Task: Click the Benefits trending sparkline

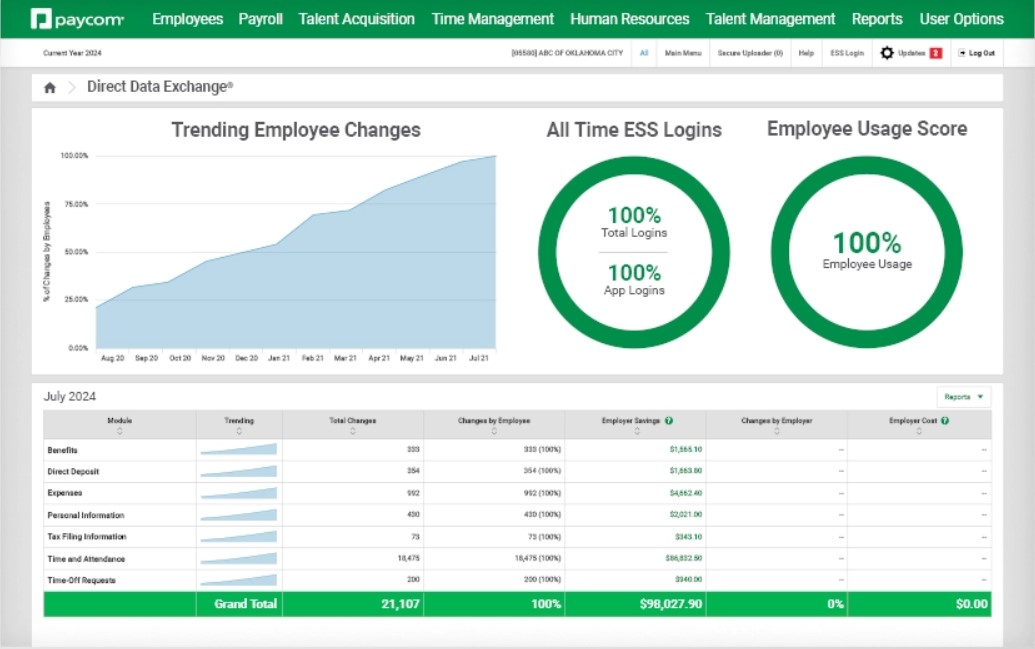Action: point(240,449)
